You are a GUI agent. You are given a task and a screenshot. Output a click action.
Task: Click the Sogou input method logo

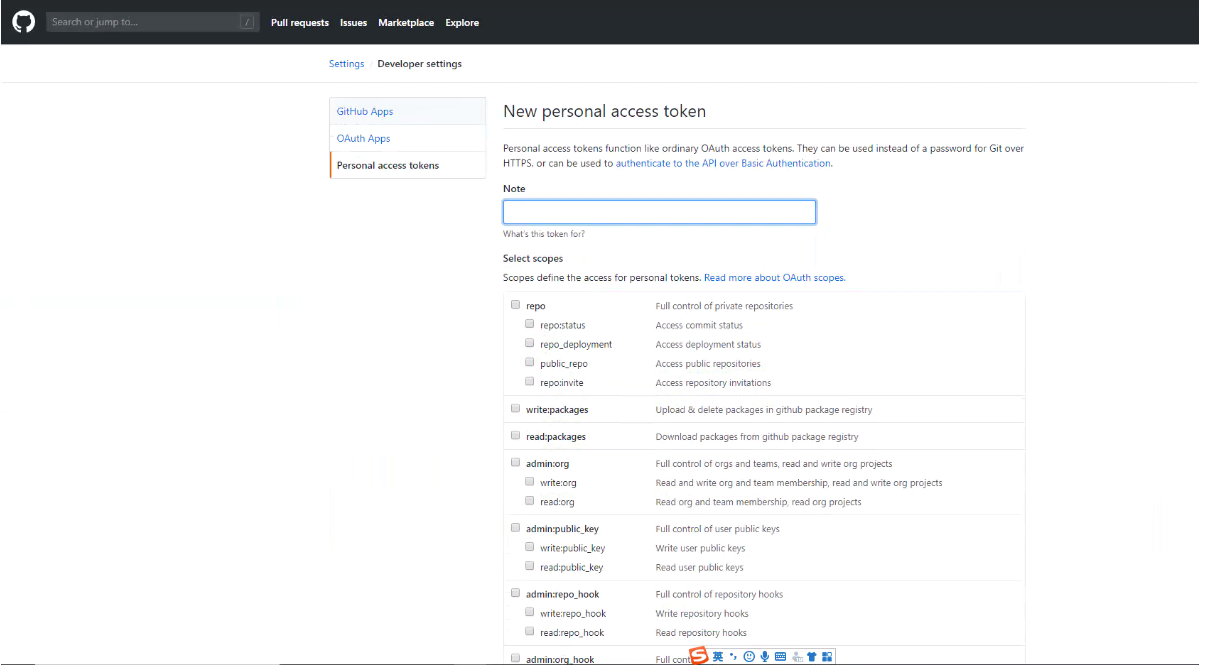700,656
